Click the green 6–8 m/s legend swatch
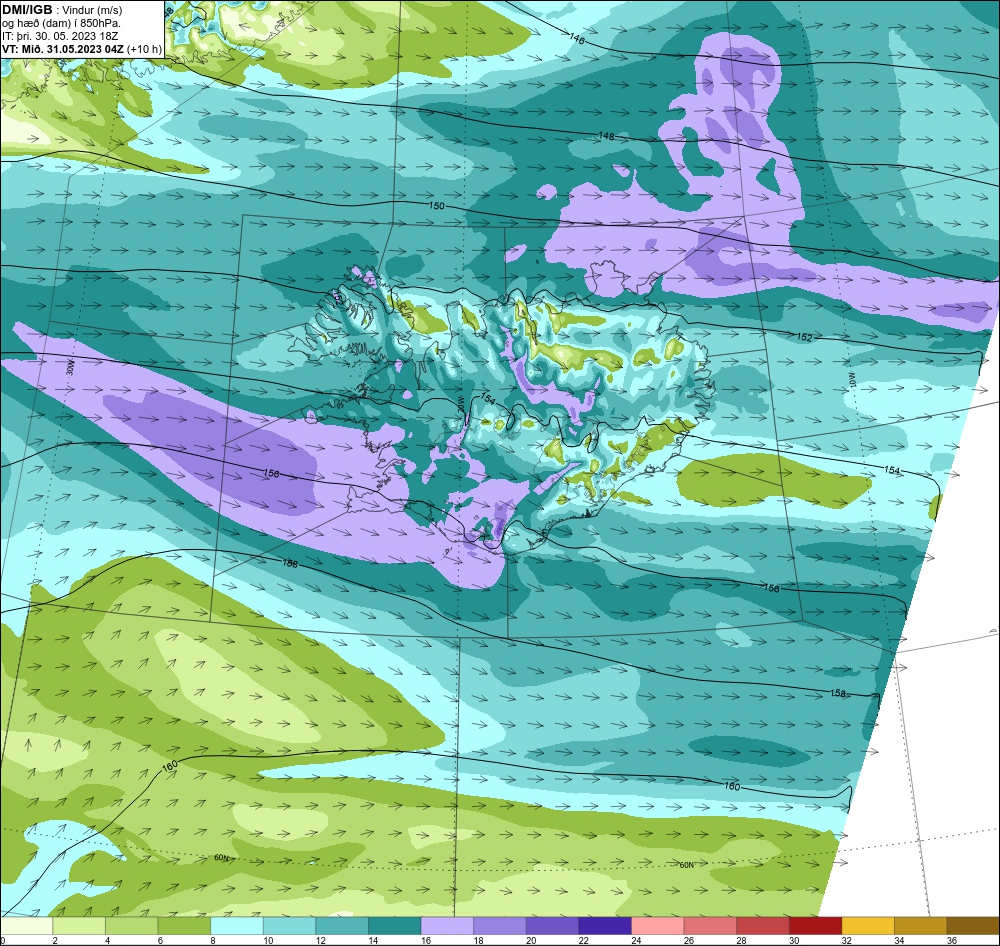1000x946 pixels. point(184,926)
